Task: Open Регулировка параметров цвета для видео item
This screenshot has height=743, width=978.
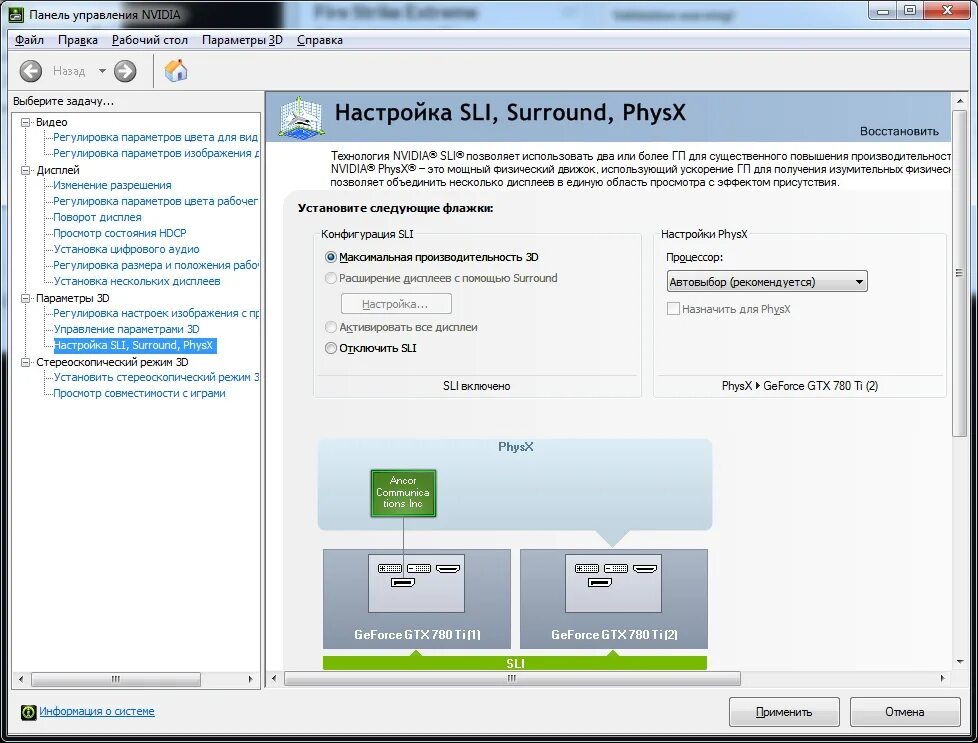Action: click(155, 137)
